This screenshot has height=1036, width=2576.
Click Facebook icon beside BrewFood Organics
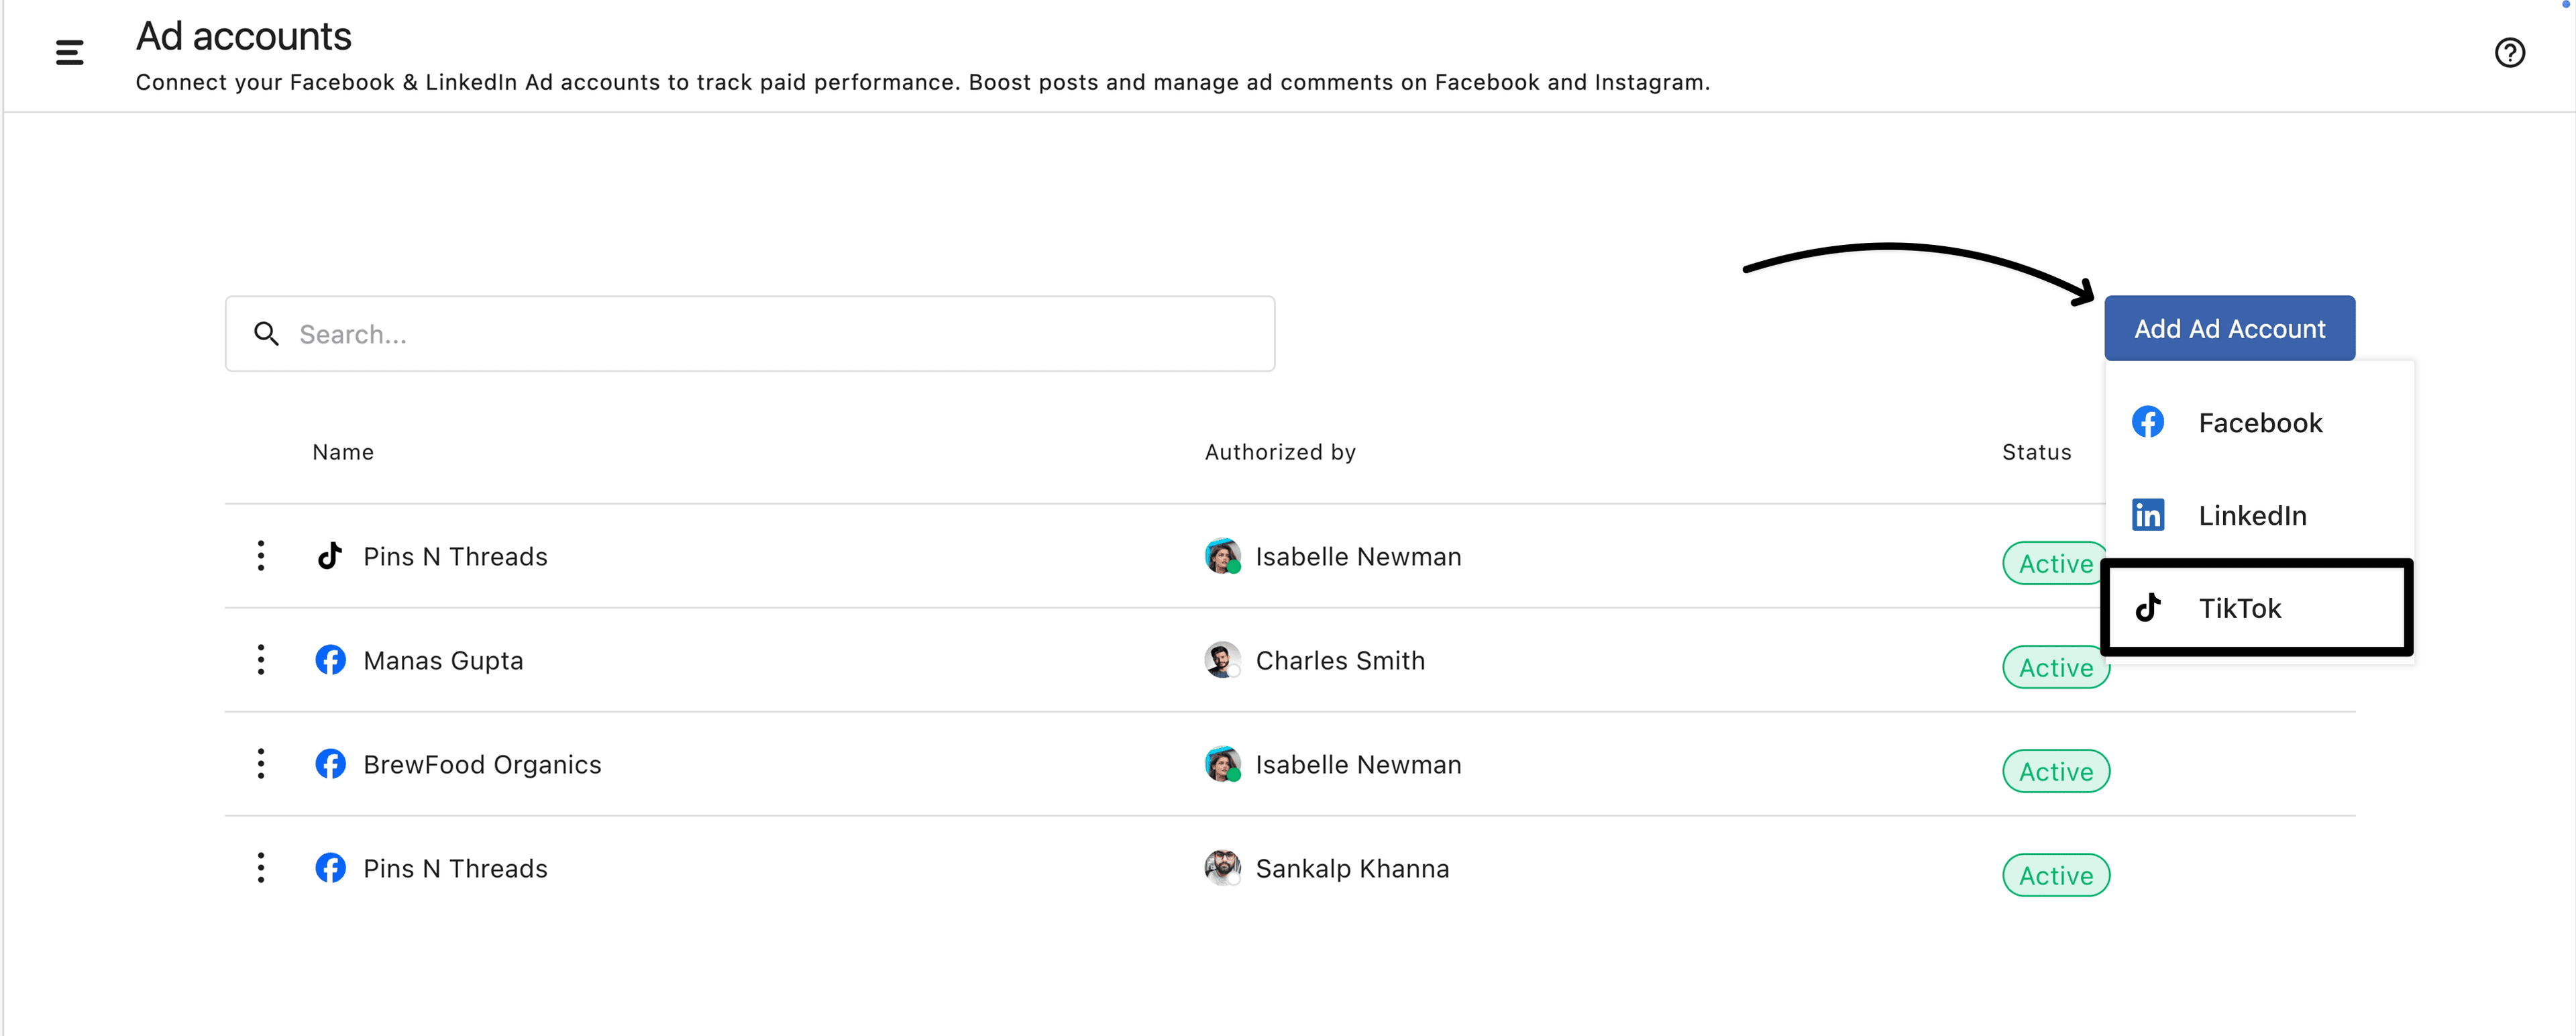330,764
